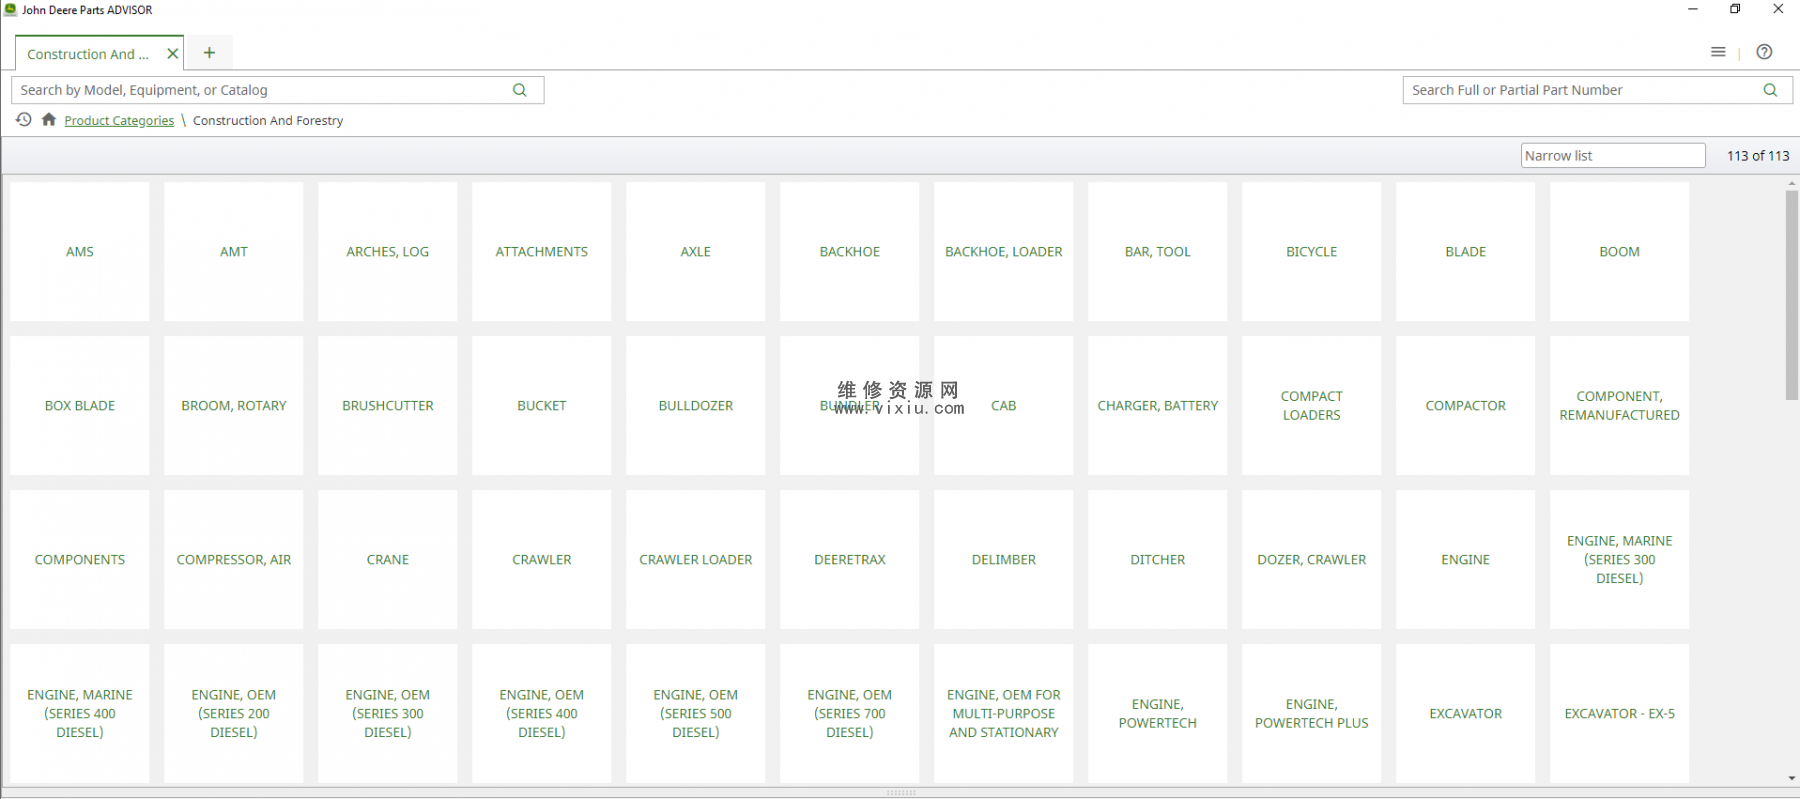Choose the BOX BLADE category
The height and width of the screenshot is (799, 1800).
coord(80,406)
